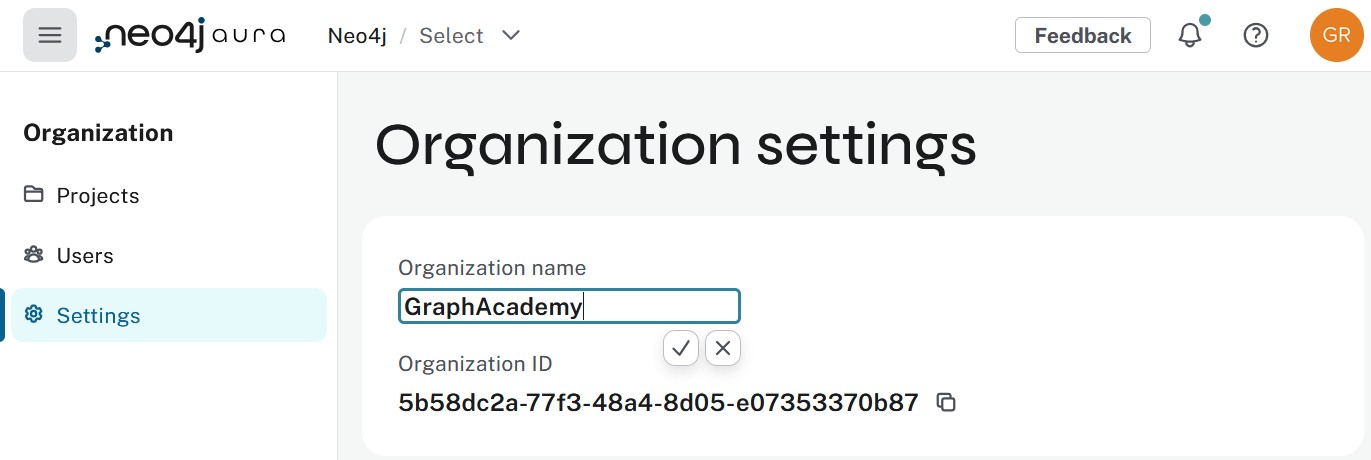This screenshot has height=460, width=1371.
Task: Cancel organization name edit with X
Action: [x=723, y=348]
